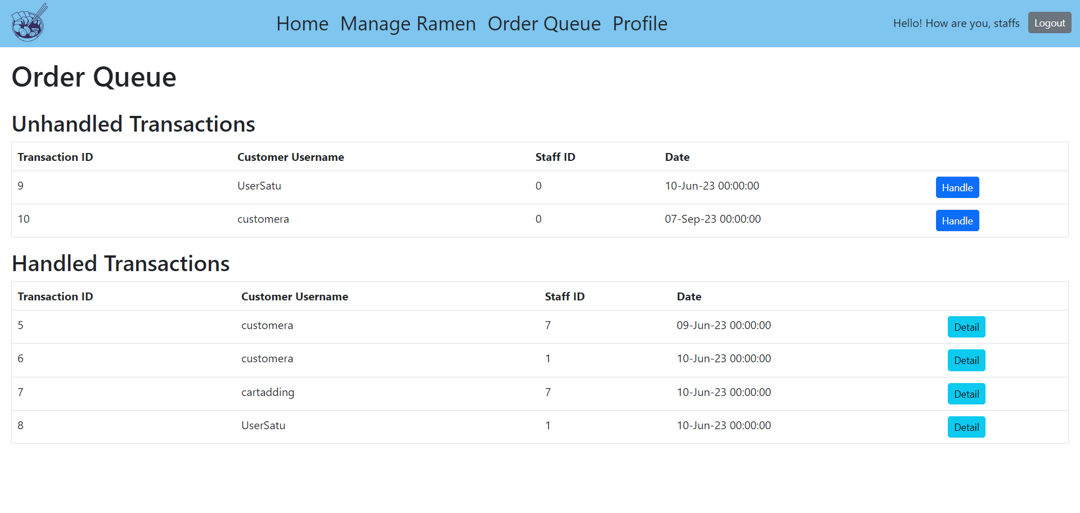Click the cartadding customer username cell
Viewport: 1080px width, 513px height.
[x=267, y=392]
